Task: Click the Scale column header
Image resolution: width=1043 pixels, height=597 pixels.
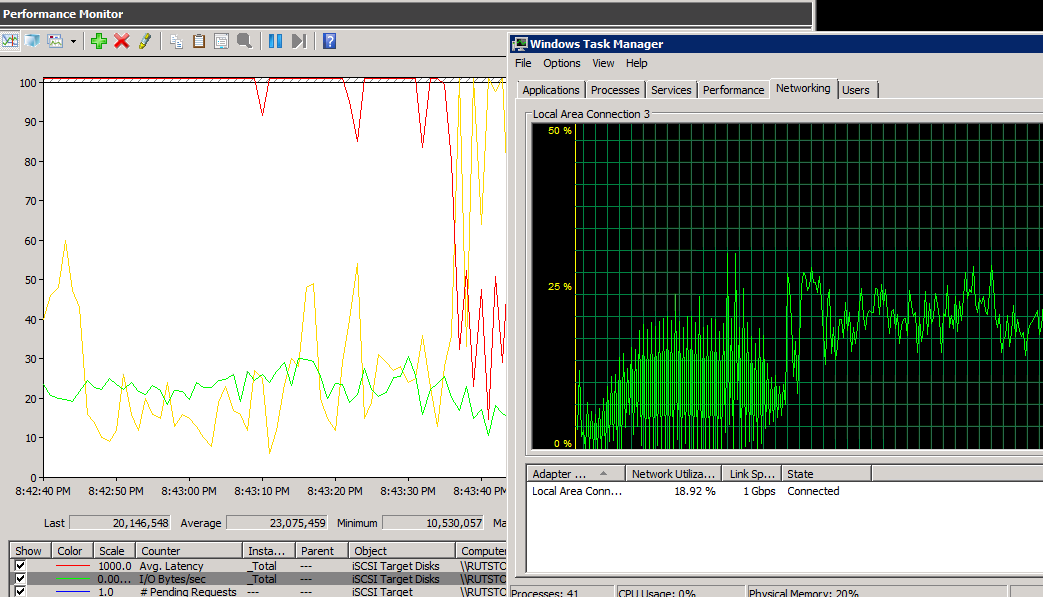Action: (x=112, y=551)
